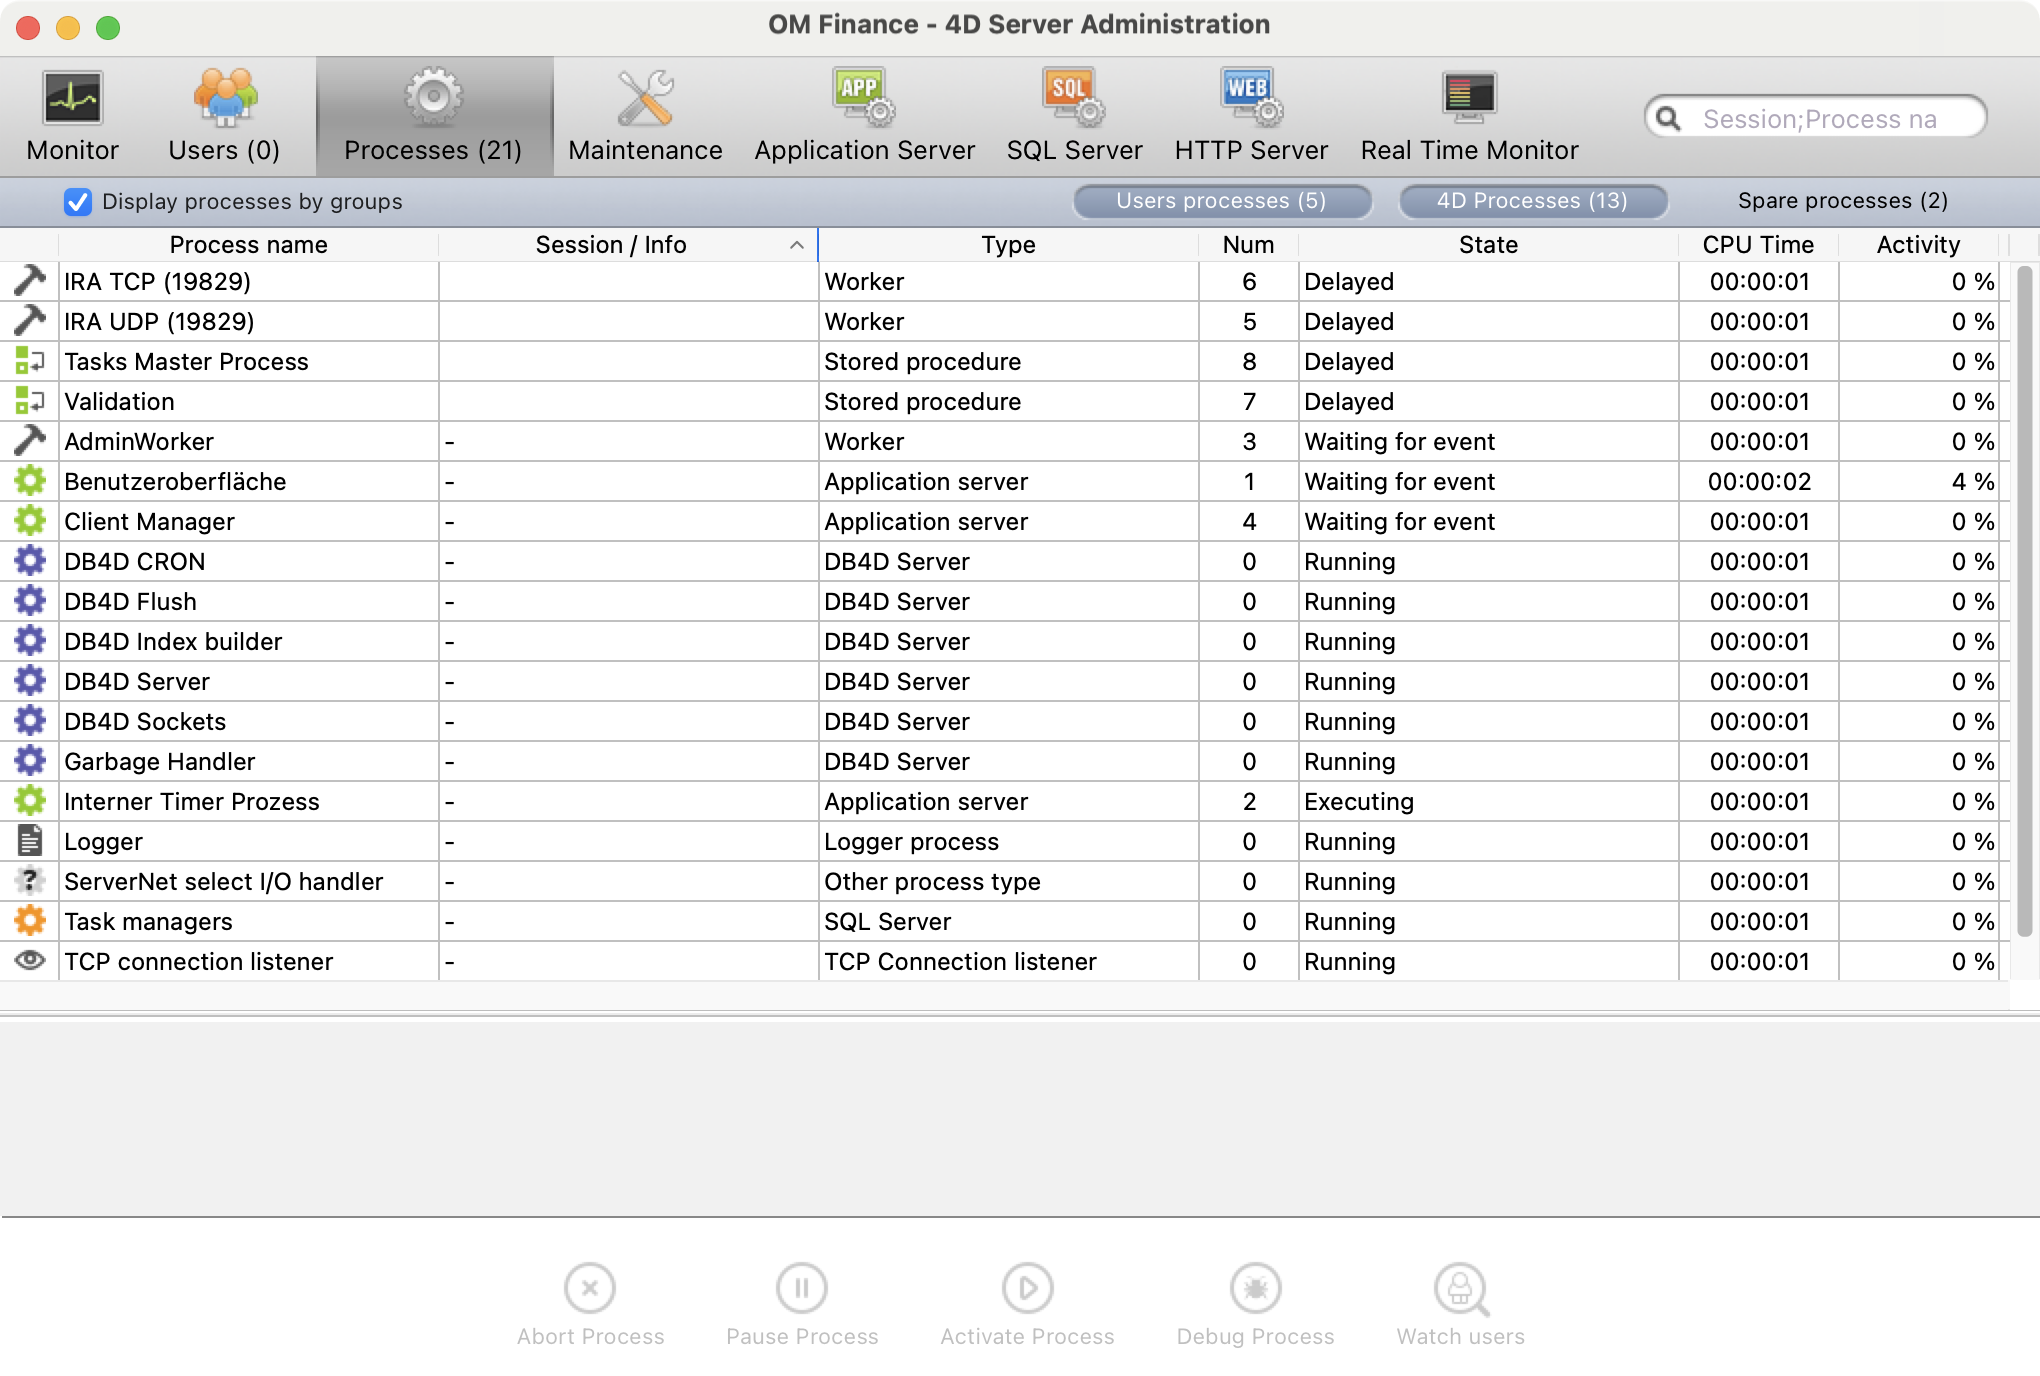Open the HTTP Server page
2040x1376 pixels.
pos(1251,117)
